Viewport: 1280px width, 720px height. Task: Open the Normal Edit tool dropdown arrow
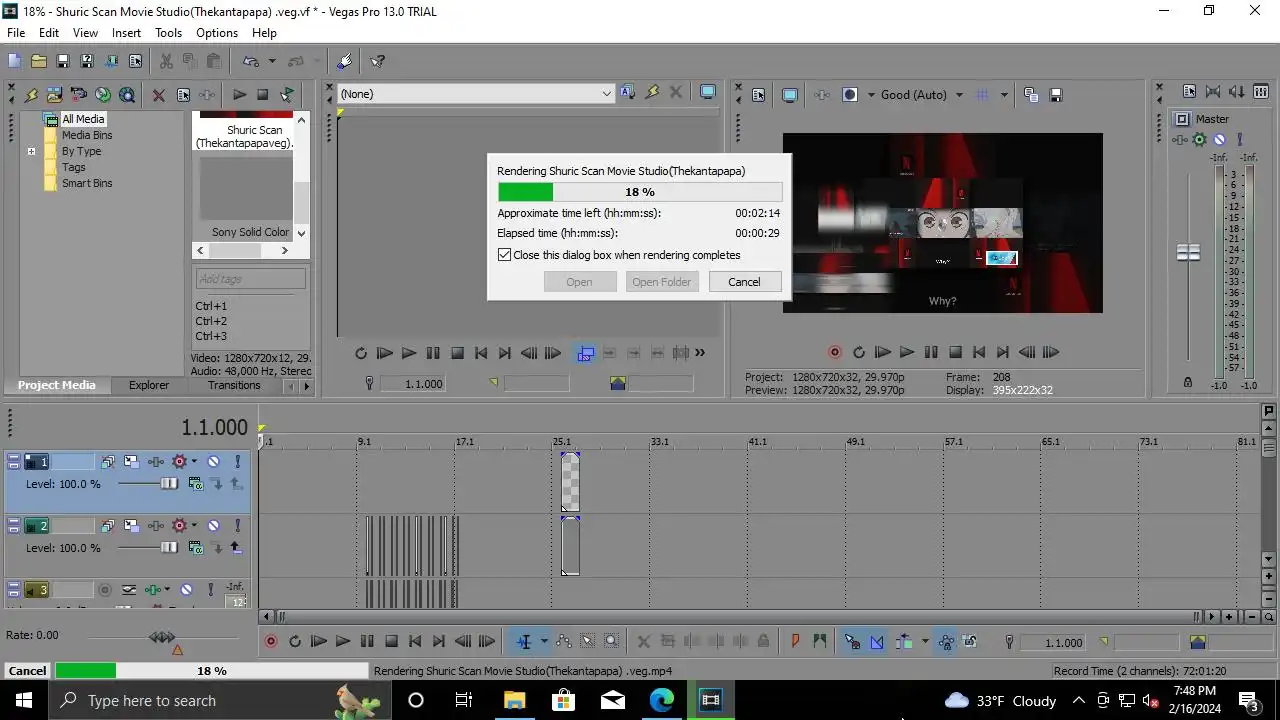pos(544,642)
